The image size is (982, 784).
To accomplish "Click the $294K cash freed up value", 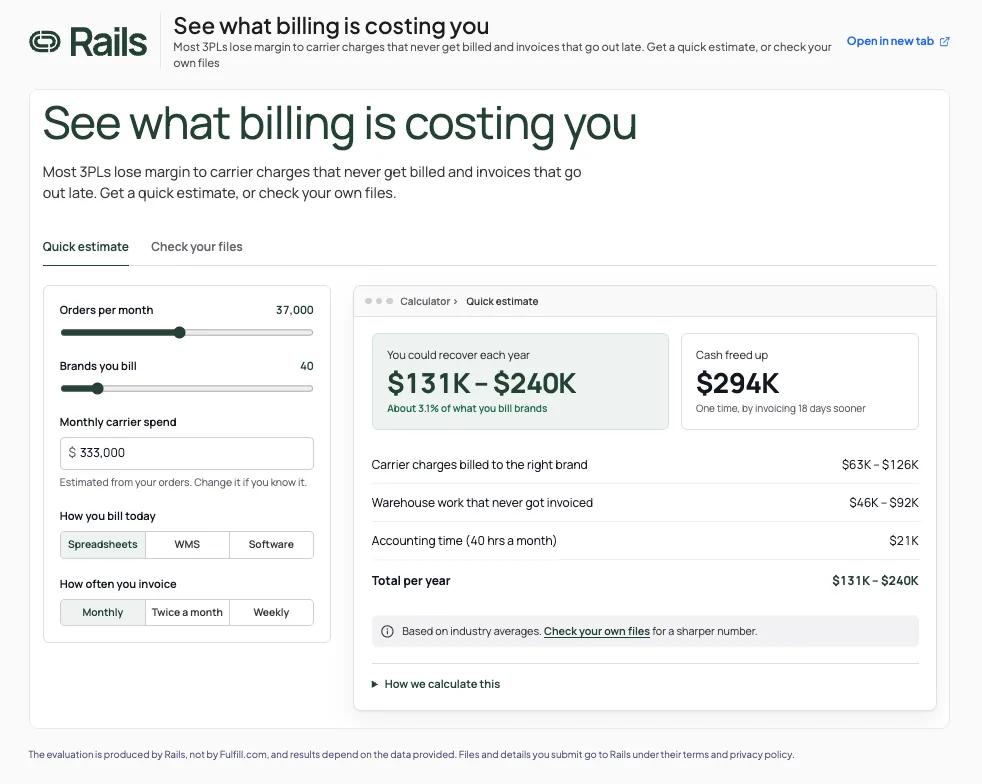I will [x=738, y=383].
